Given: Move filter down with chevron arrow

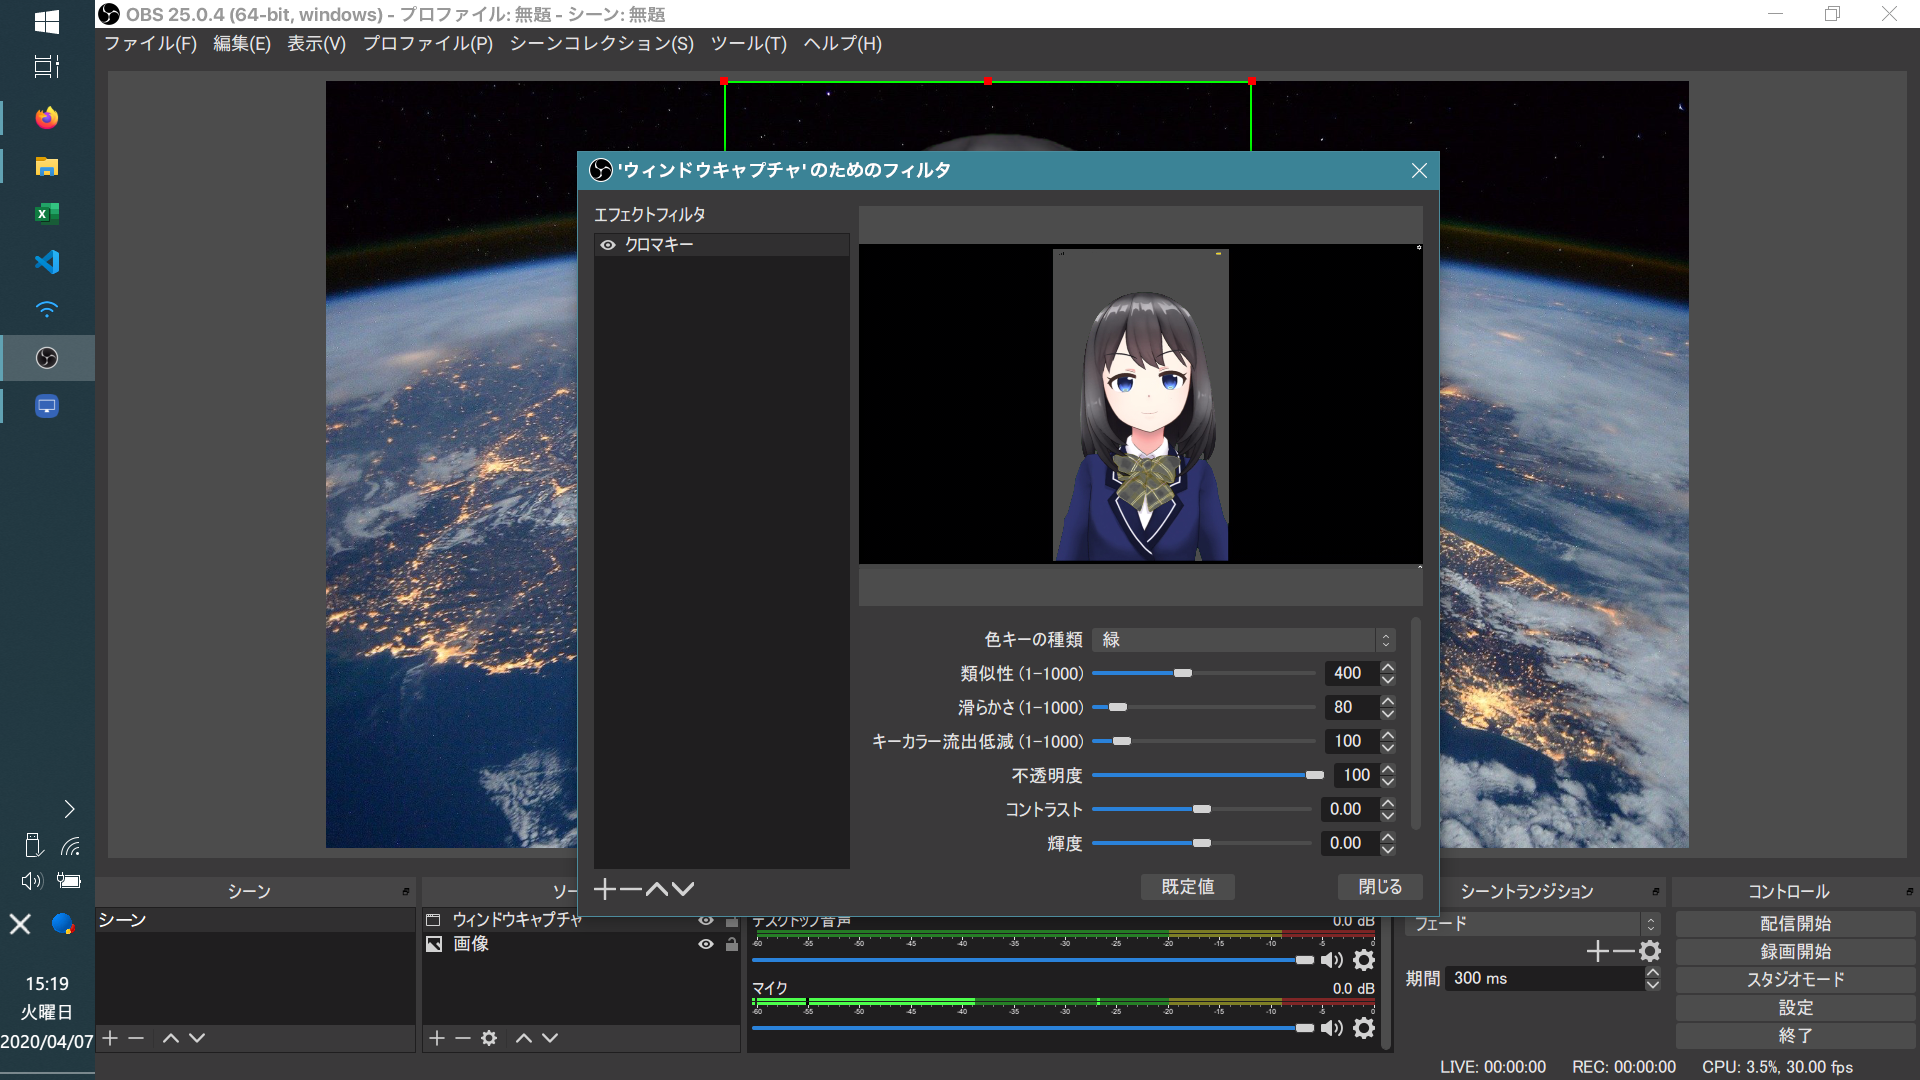Looking at the screenshot, I should [683, 889].
